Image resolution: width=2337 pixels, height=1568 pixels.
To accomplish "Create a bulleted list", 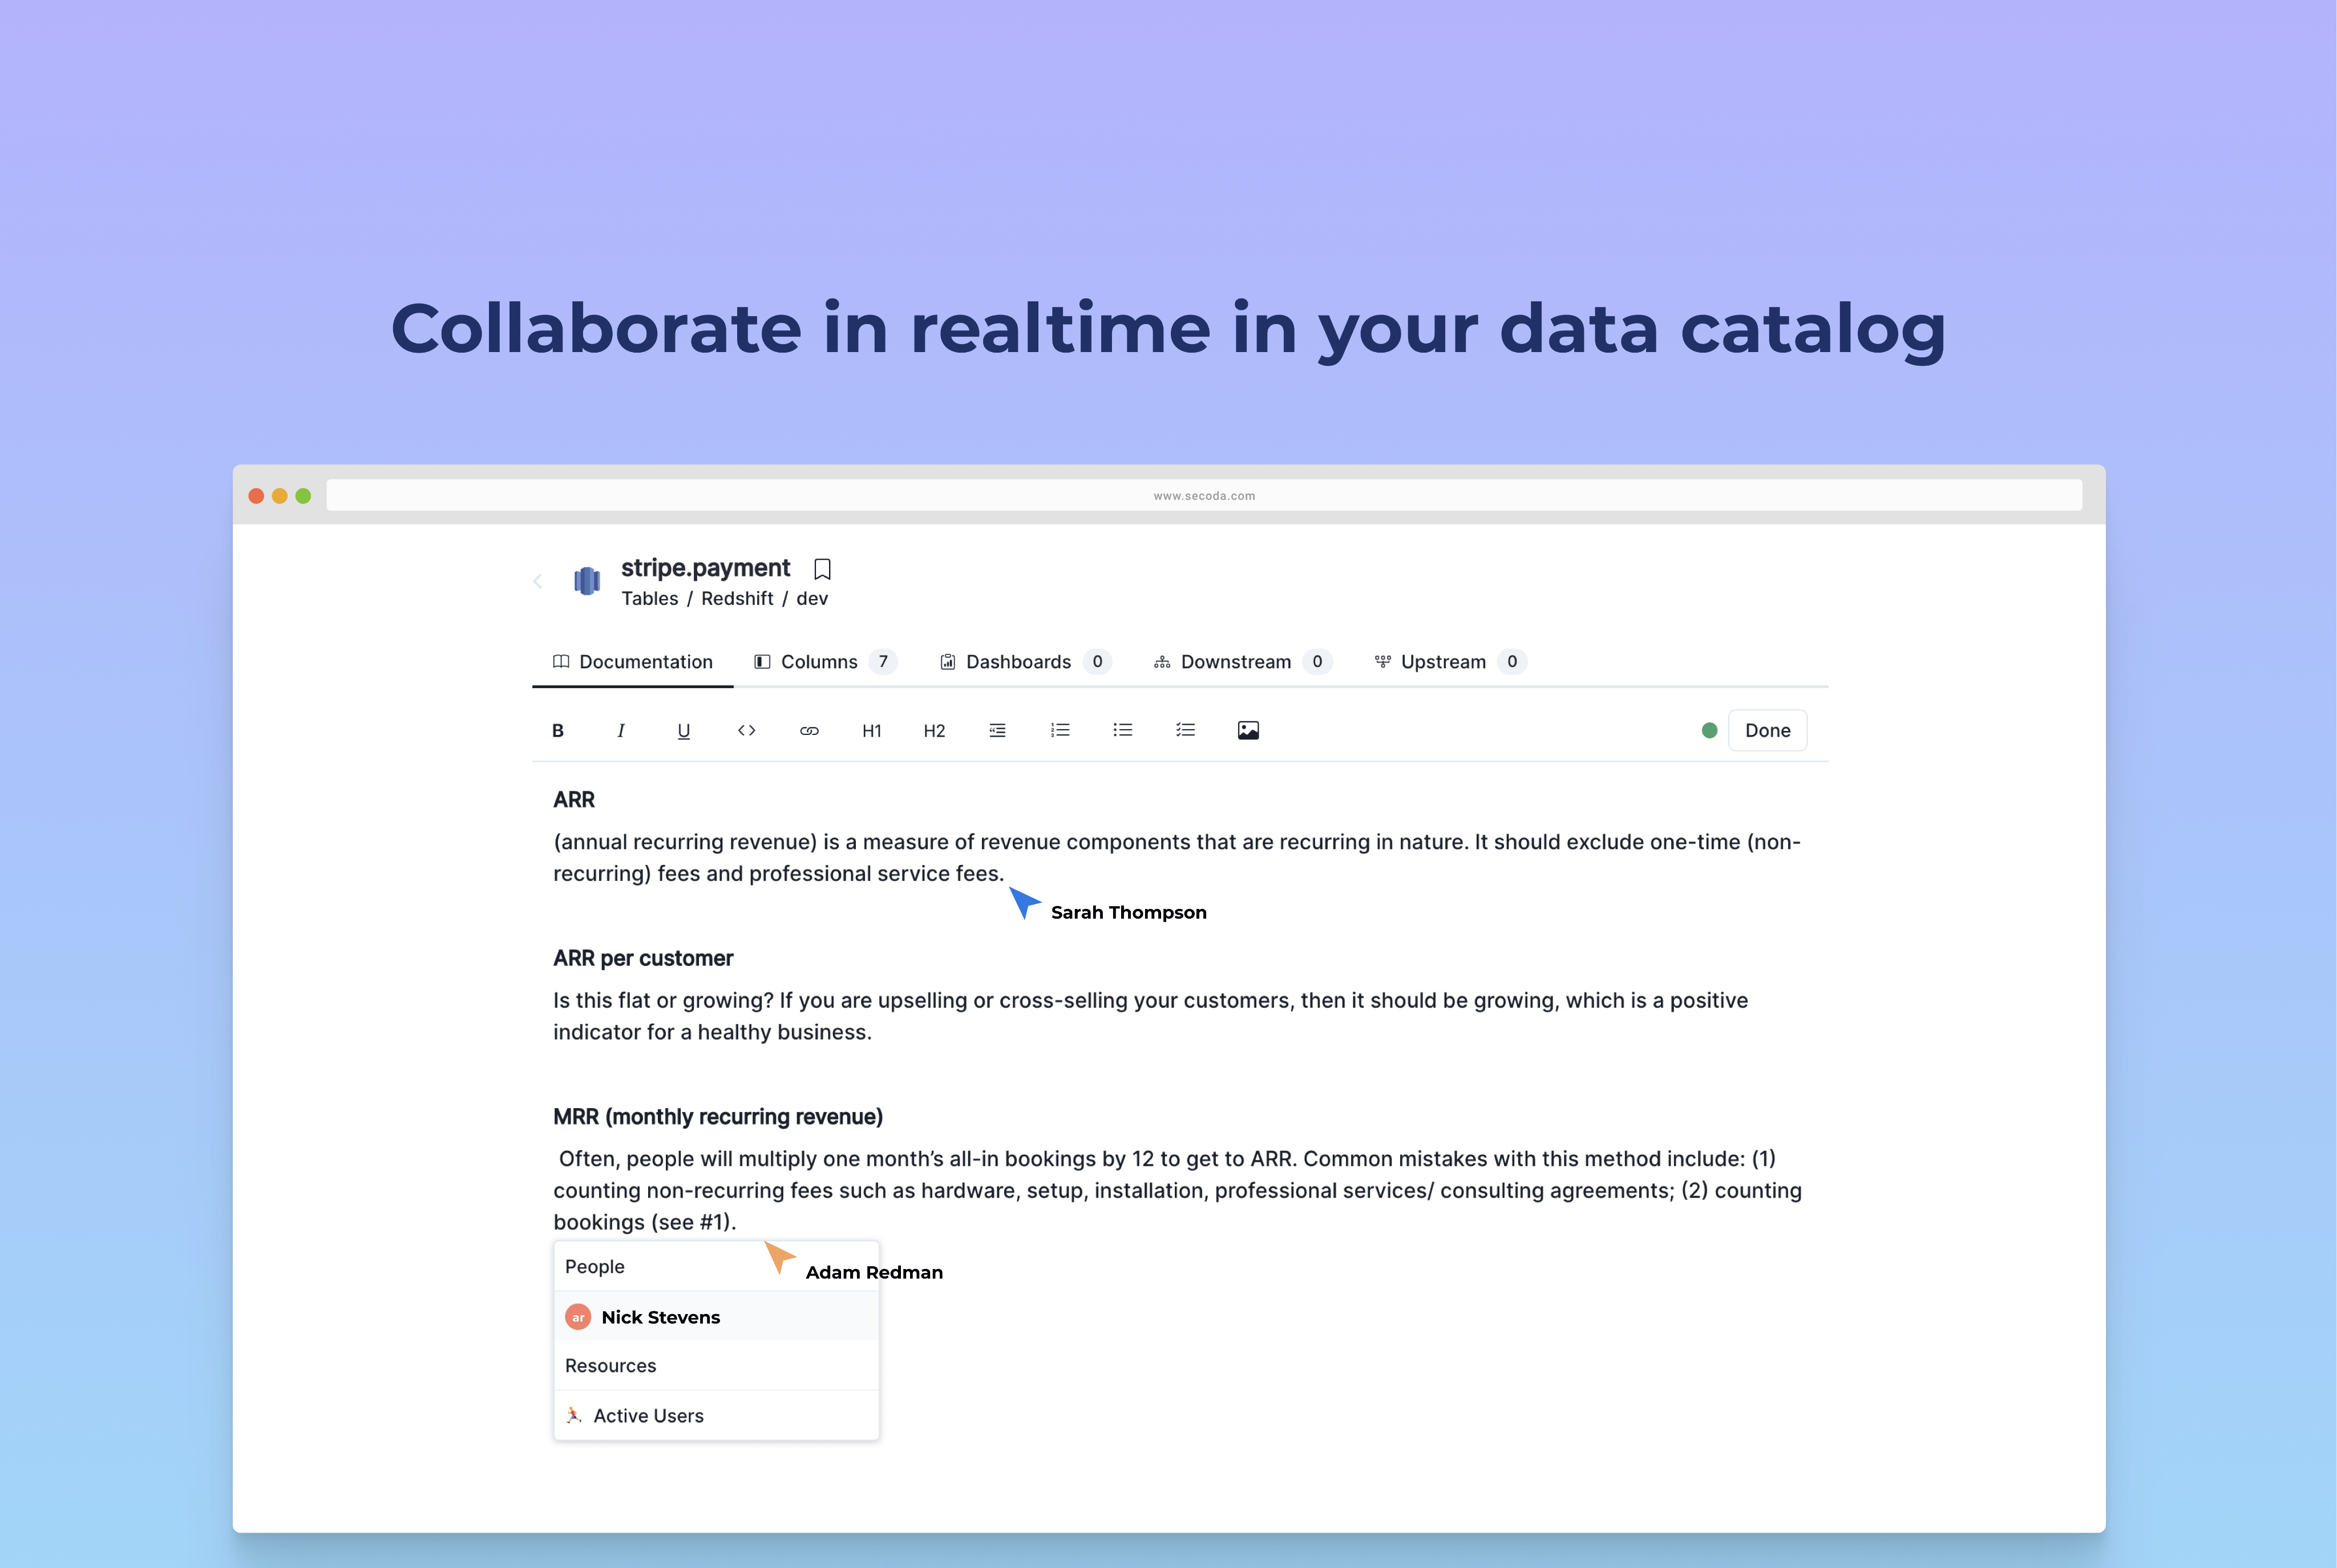I will click(x=1123, y=731).
